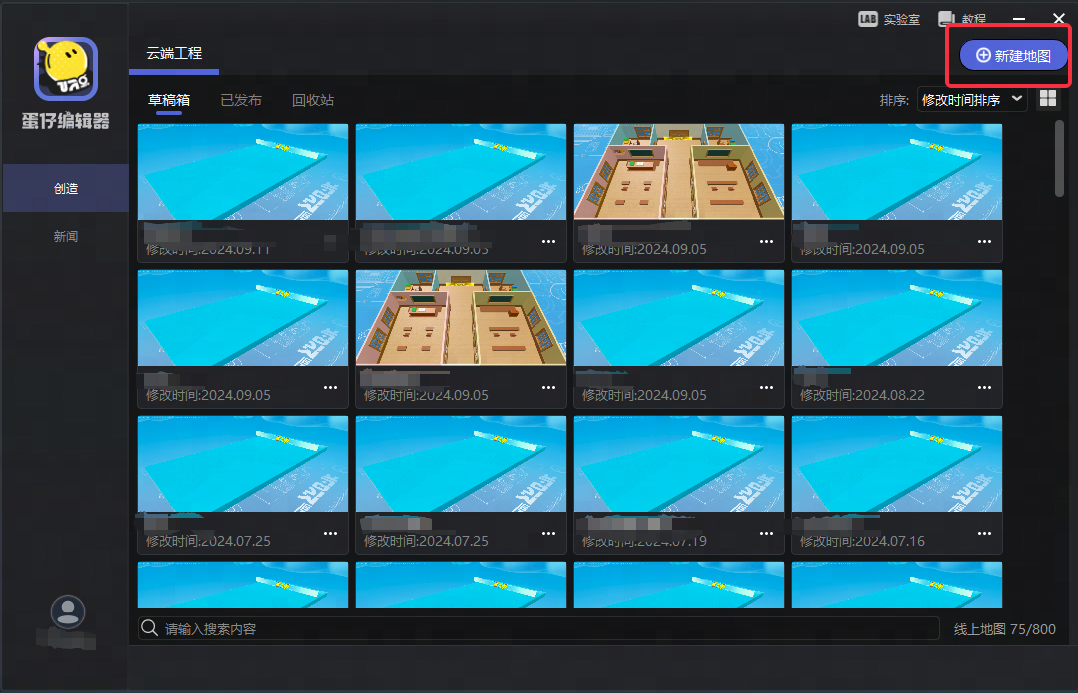Click the vertical scrollbar handle
This screenshot has height=693, width=1078.
[x=1059, y=159]
